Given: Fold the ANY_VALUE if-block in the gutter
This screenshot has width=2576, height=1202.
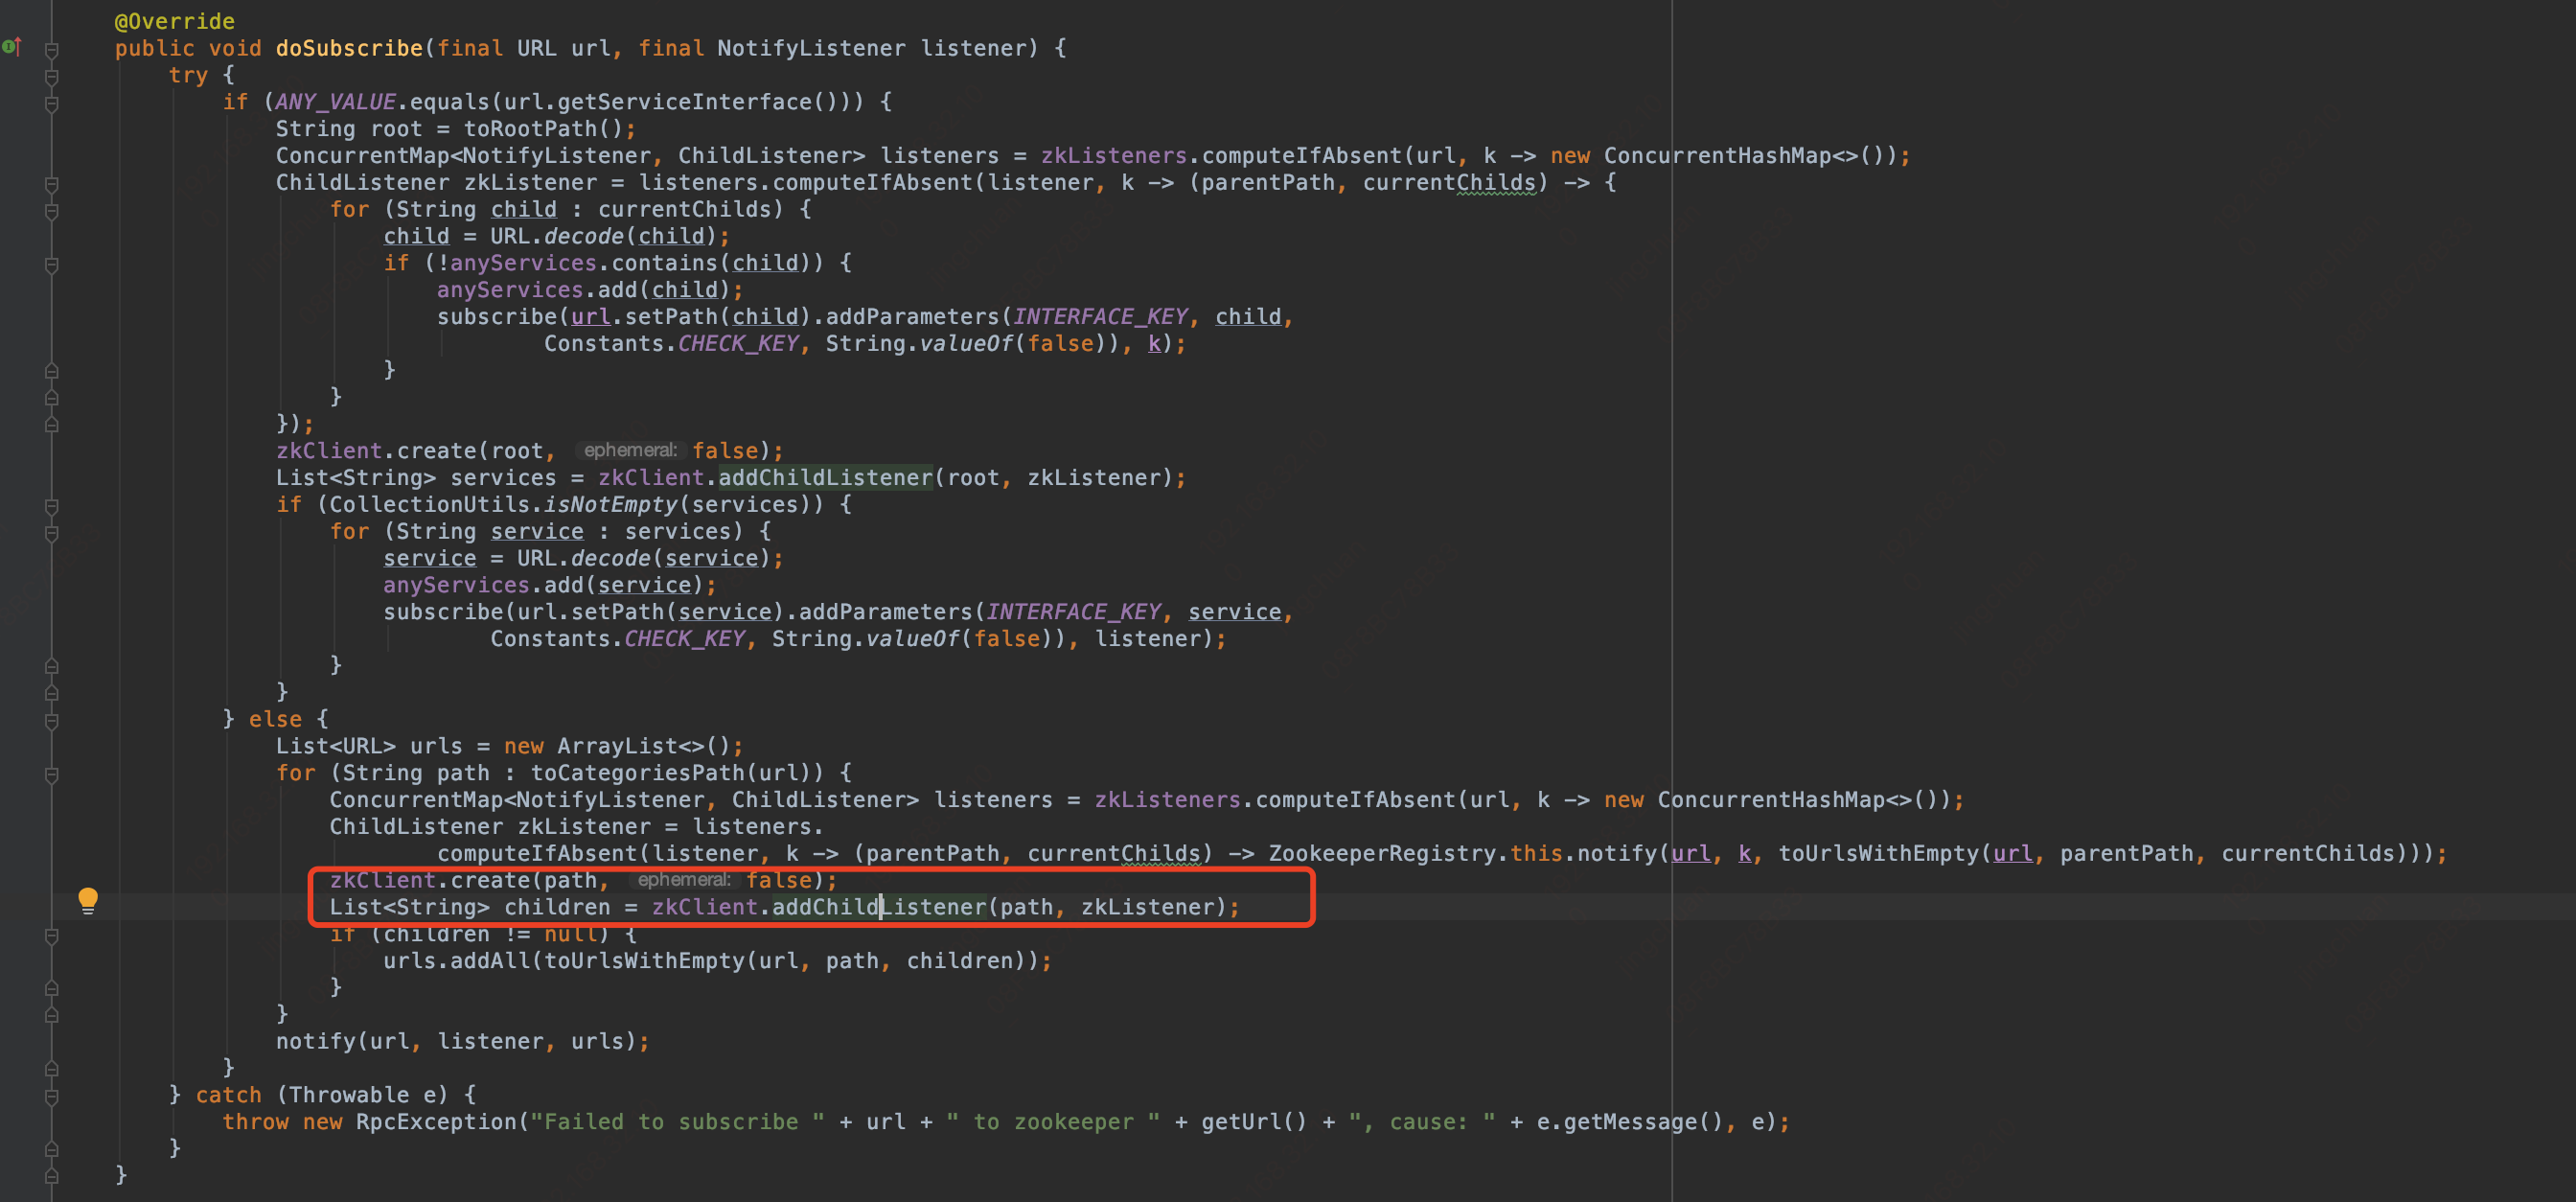Looking at the screenshot, I should point(52,102).
